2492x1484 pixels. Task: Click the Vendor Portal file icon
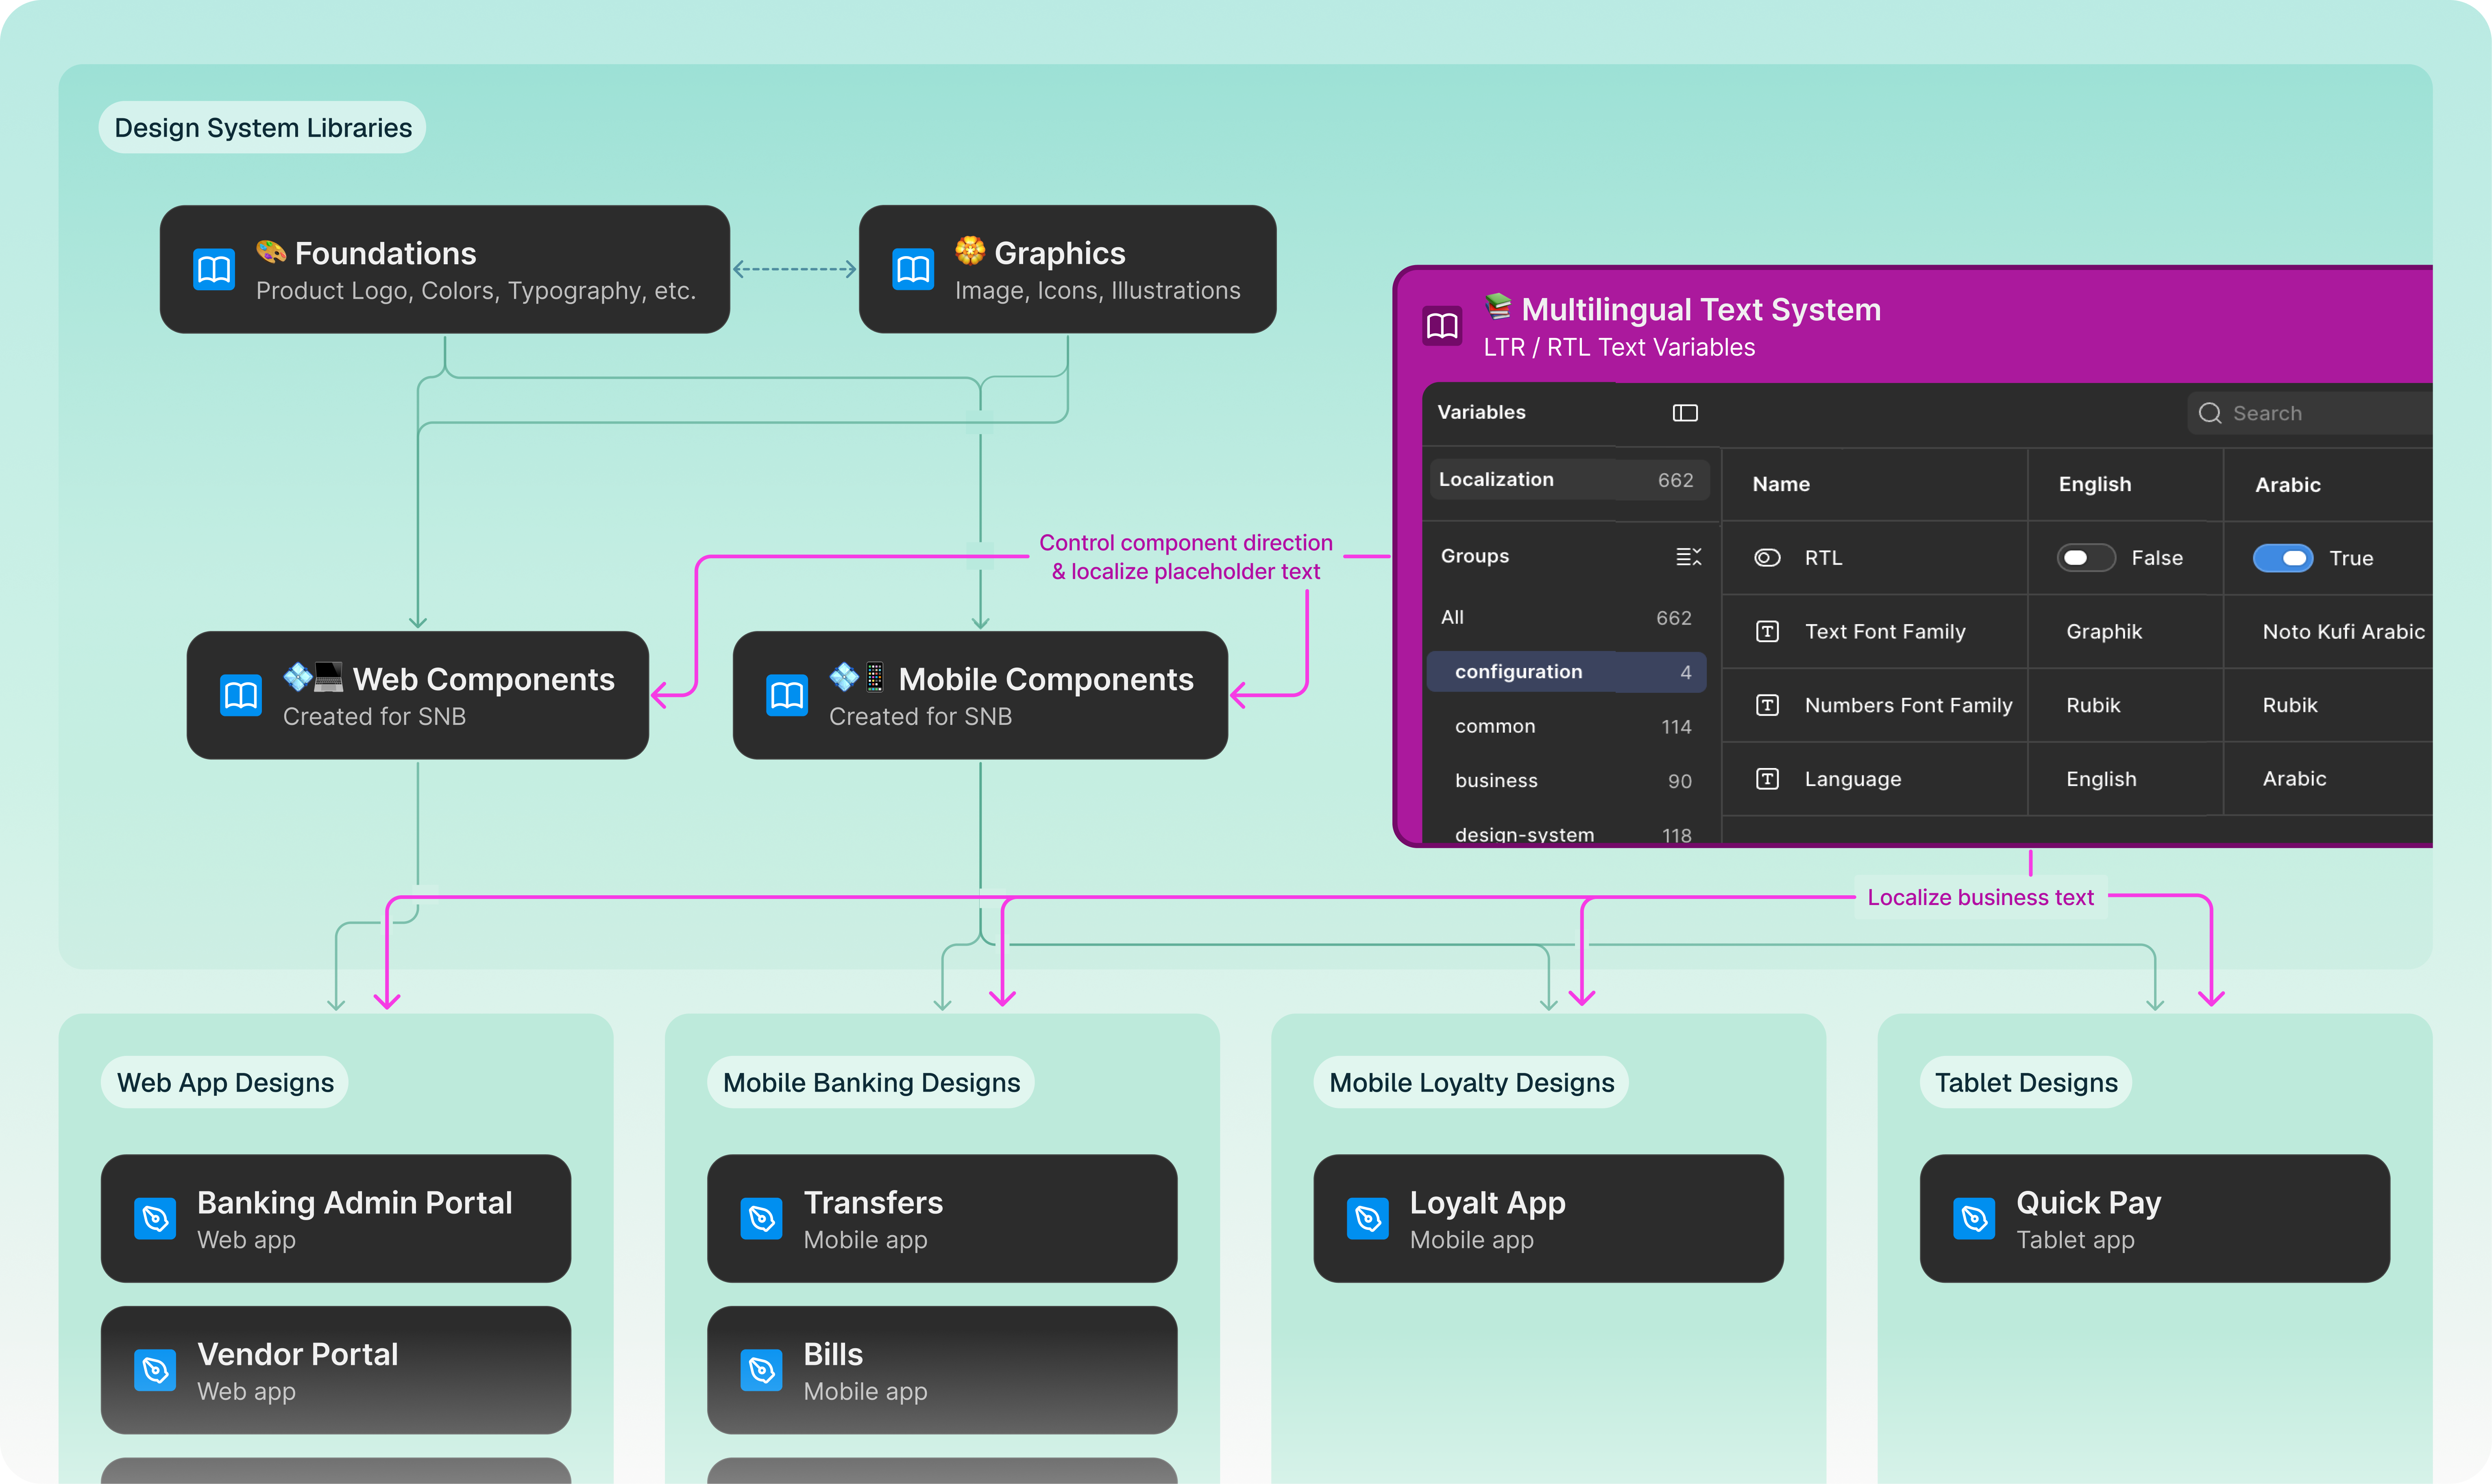click(155, 1370)
